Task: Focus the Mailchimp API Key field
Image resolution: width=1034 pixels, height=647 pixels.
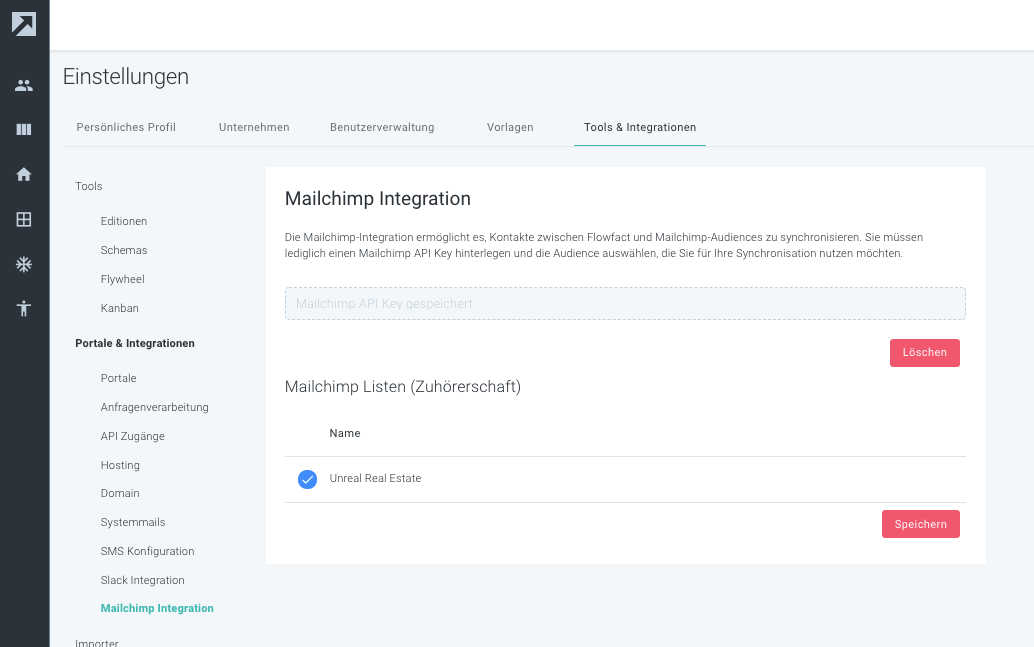Action: [x=625, y=303]
